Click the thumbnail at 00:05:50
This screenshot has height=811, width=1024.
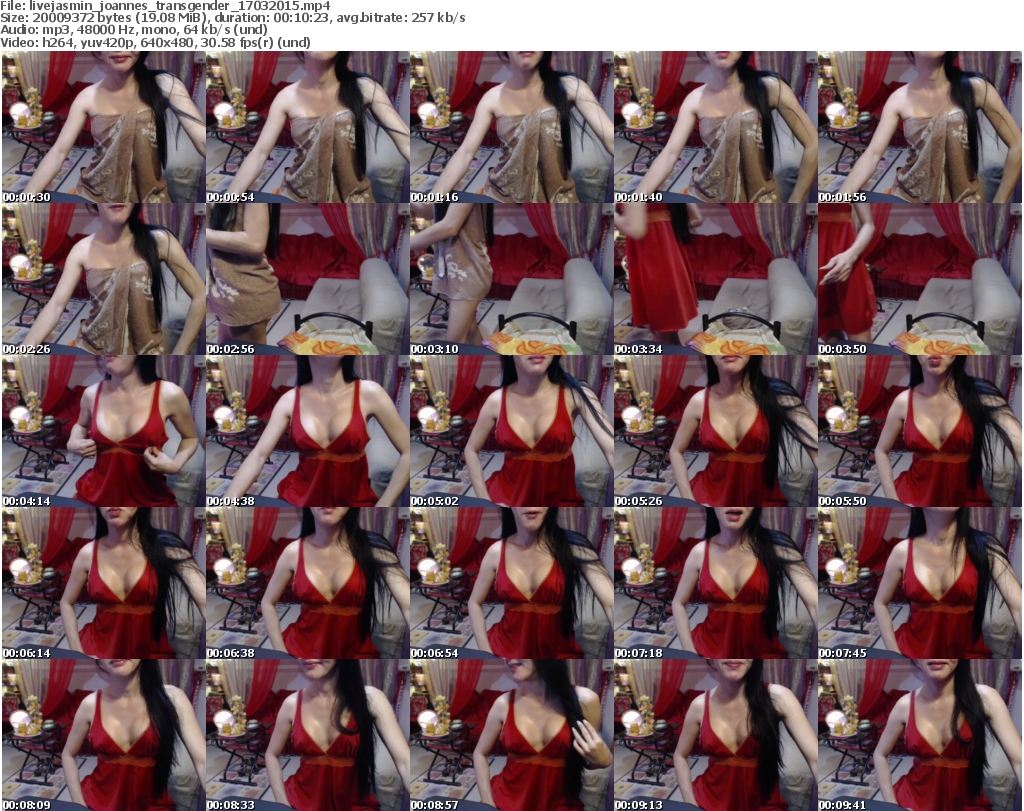pos(919,432)
